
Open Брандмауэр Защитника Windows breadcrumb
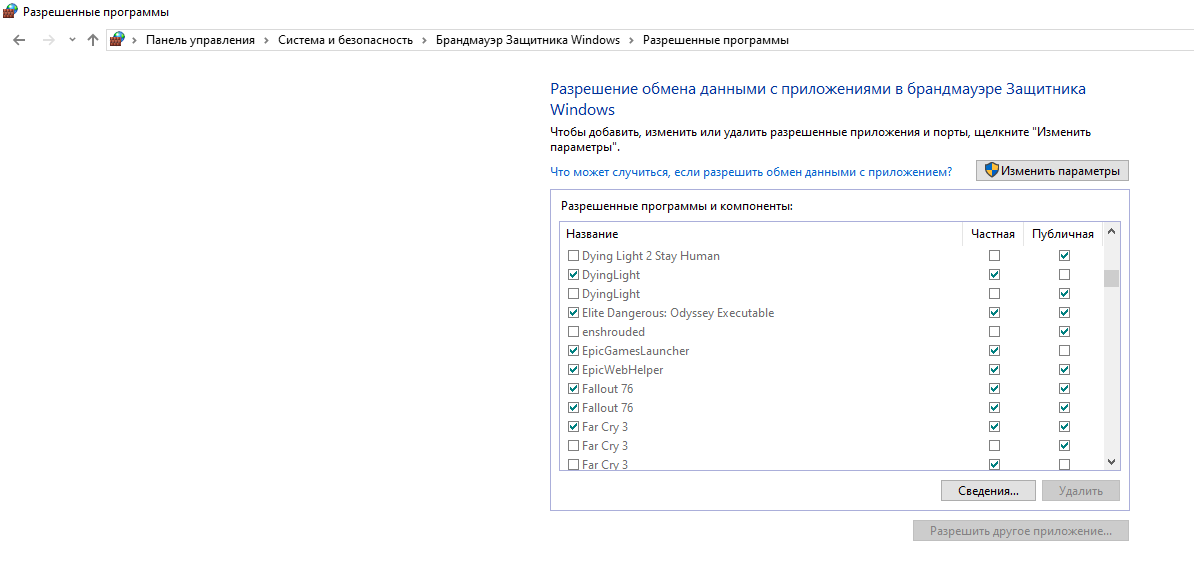tap(528, 40)
